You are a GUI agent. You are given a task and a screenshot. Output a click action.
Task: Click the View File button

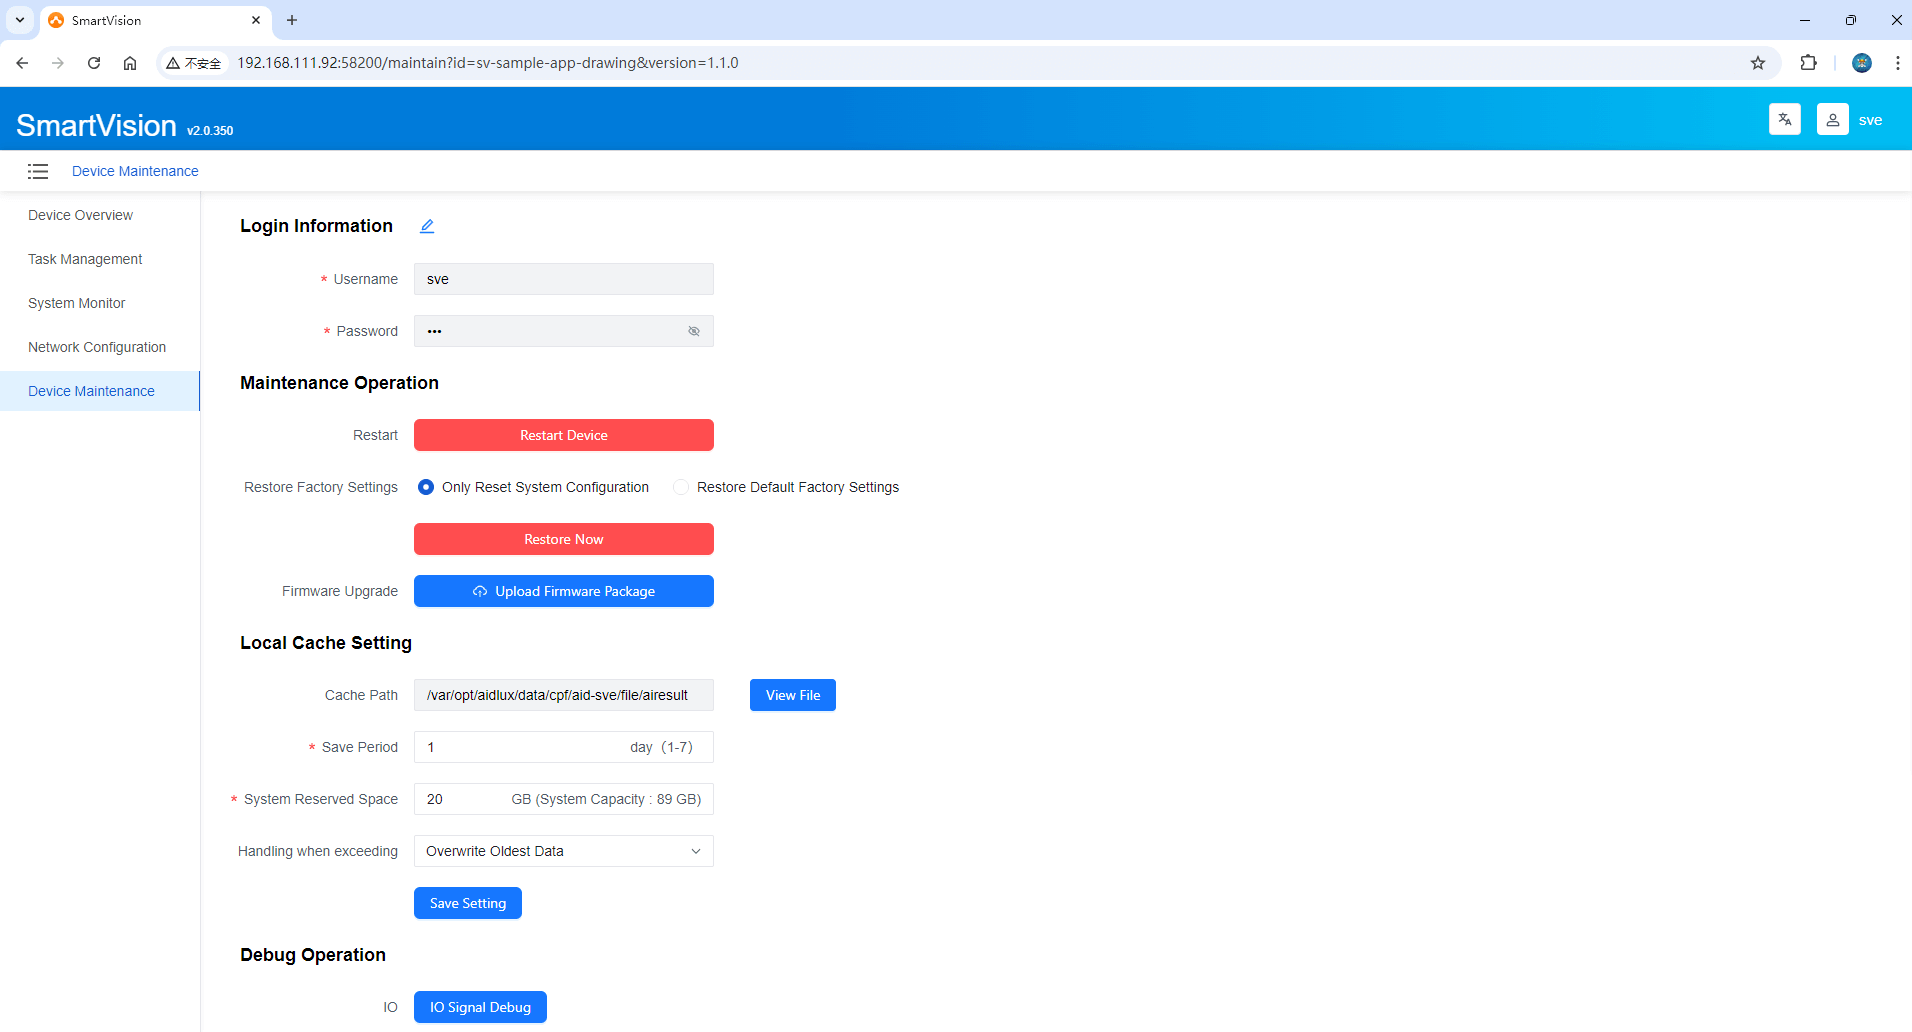click(x=793, y=695)
